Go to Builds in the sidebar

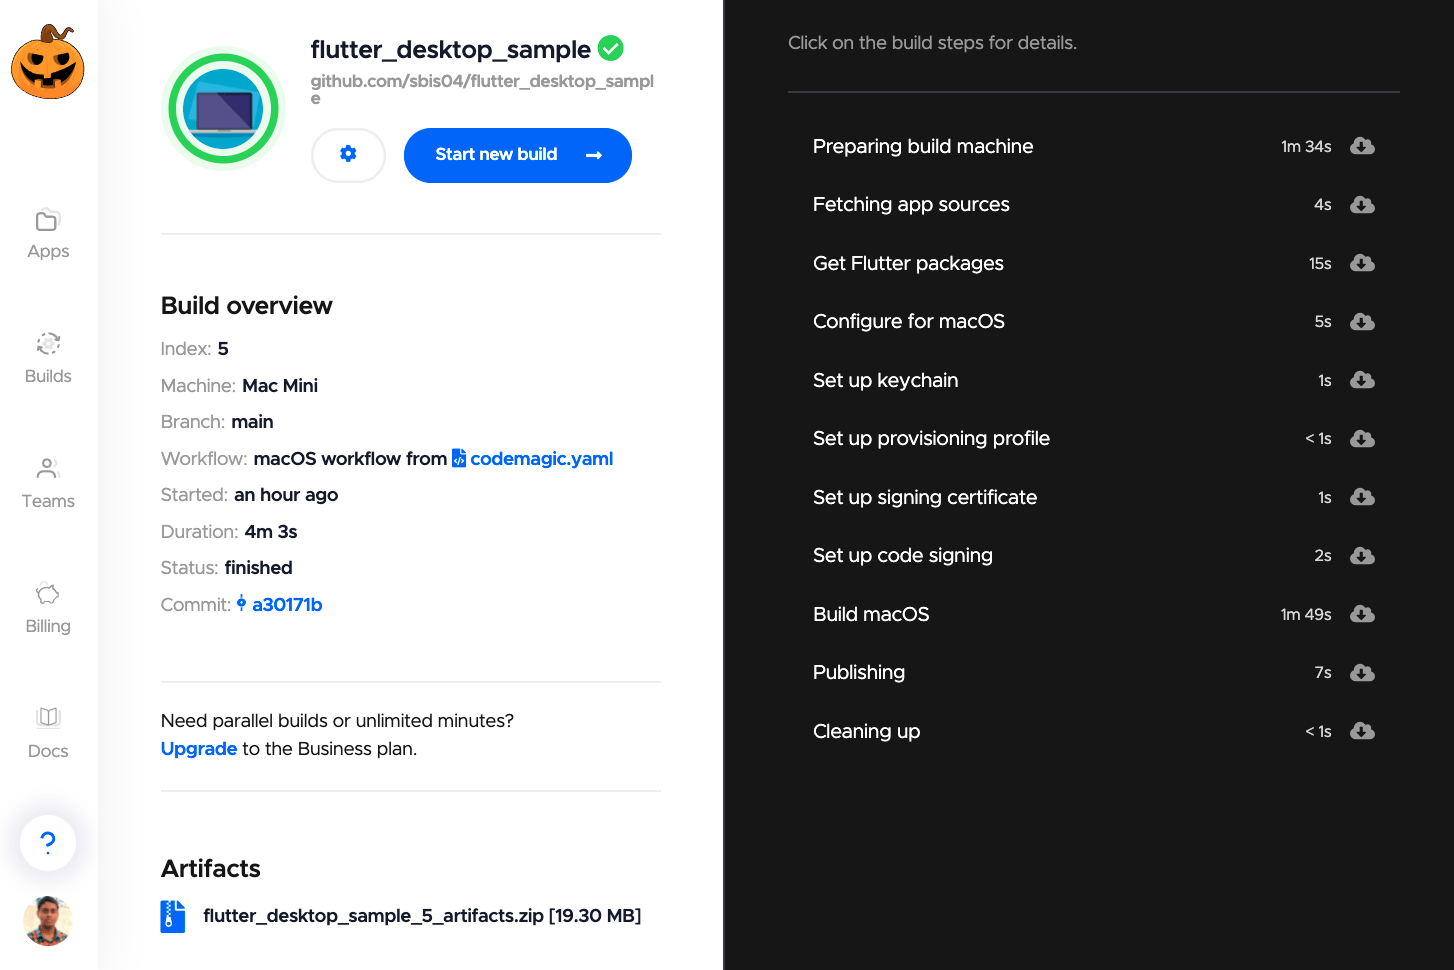click(48, 359)
